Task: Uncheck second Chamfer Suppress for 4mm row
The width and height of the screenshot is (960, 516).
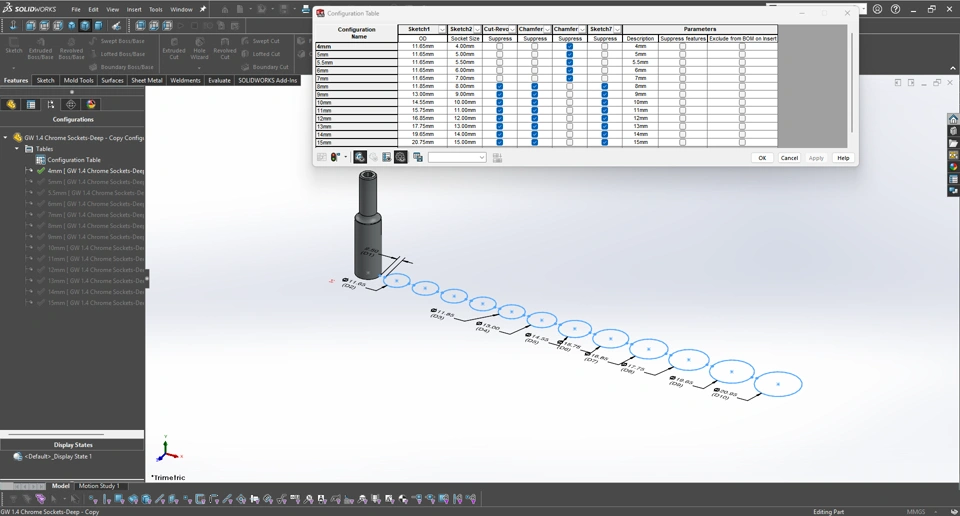Action: [570, 47]
